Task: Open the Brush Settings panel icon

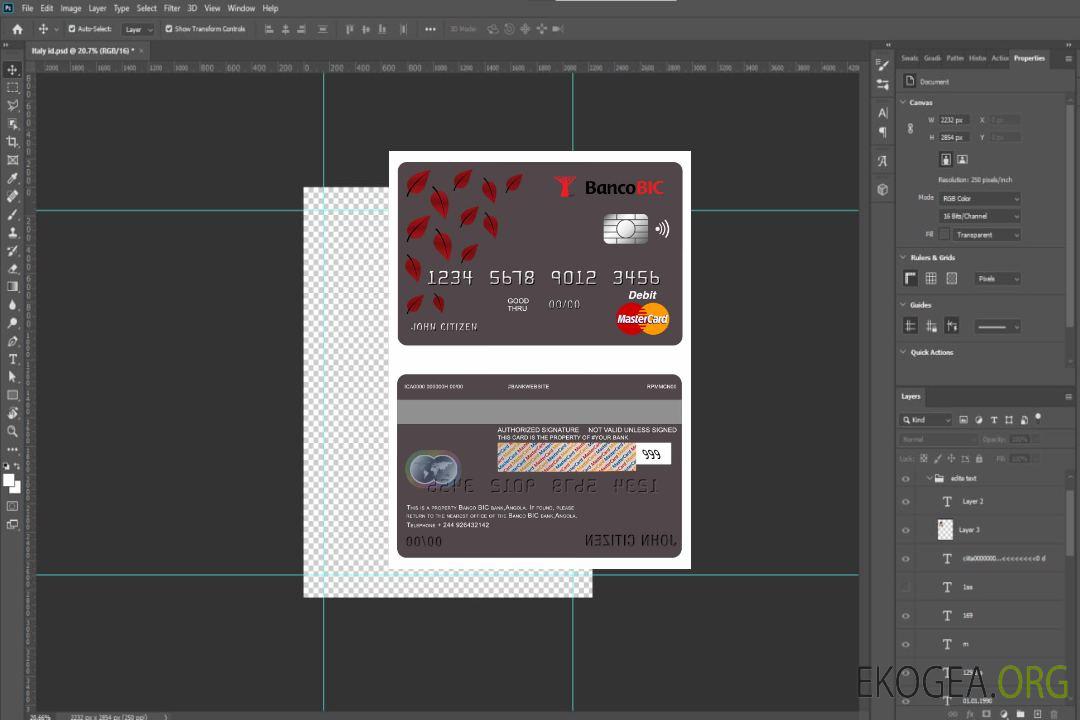Action: point(882,65)
